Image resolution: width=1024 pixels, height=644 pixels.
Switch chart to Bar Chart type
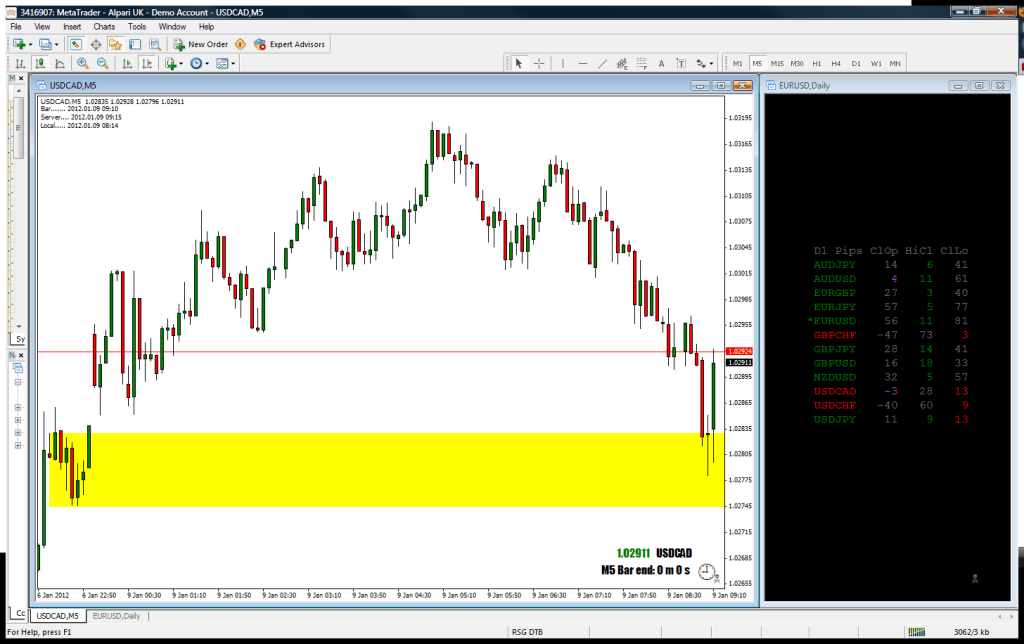tap(20, 63)
